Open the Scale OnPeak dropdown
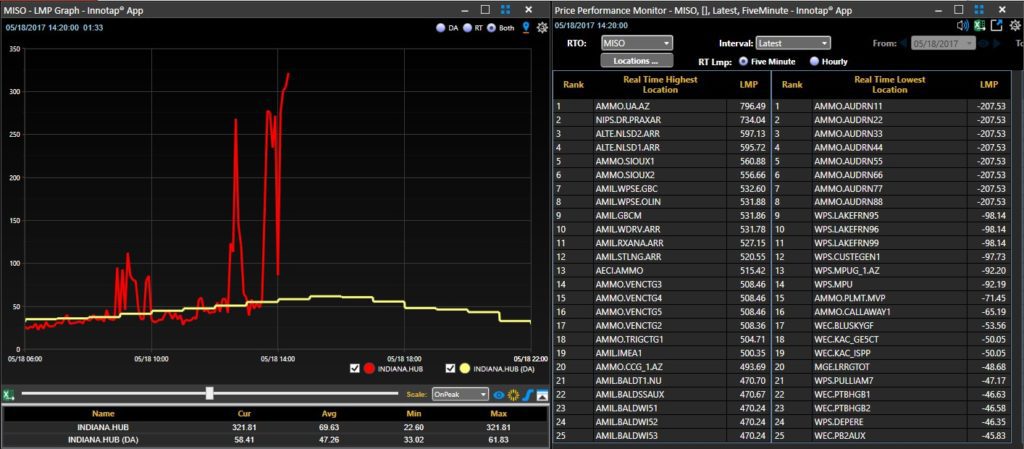Screen dimensions: 1024x449 [460, 394]
